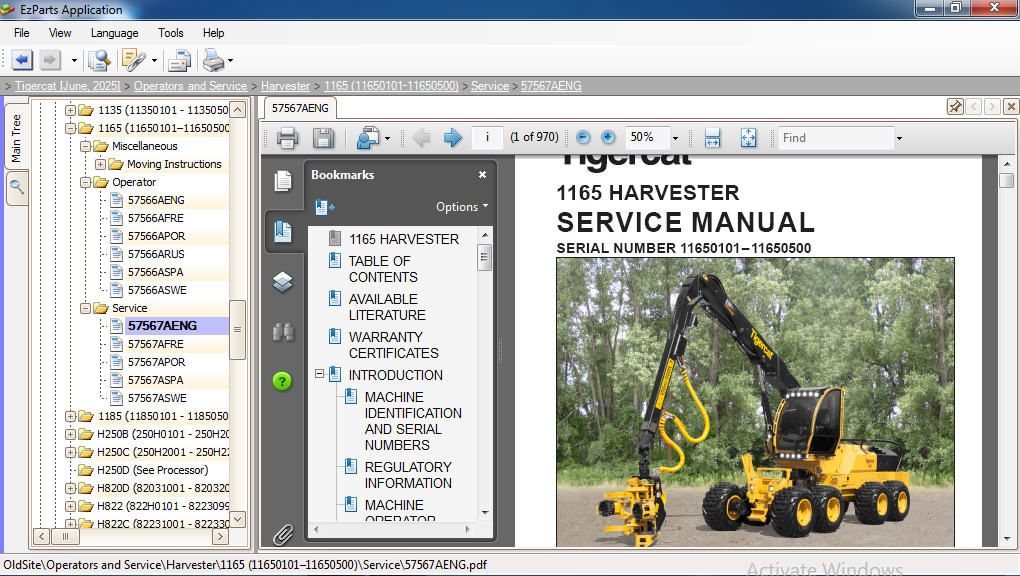
Task: Click the main toolbar printer icon
Action: click(x=213, y=61)
